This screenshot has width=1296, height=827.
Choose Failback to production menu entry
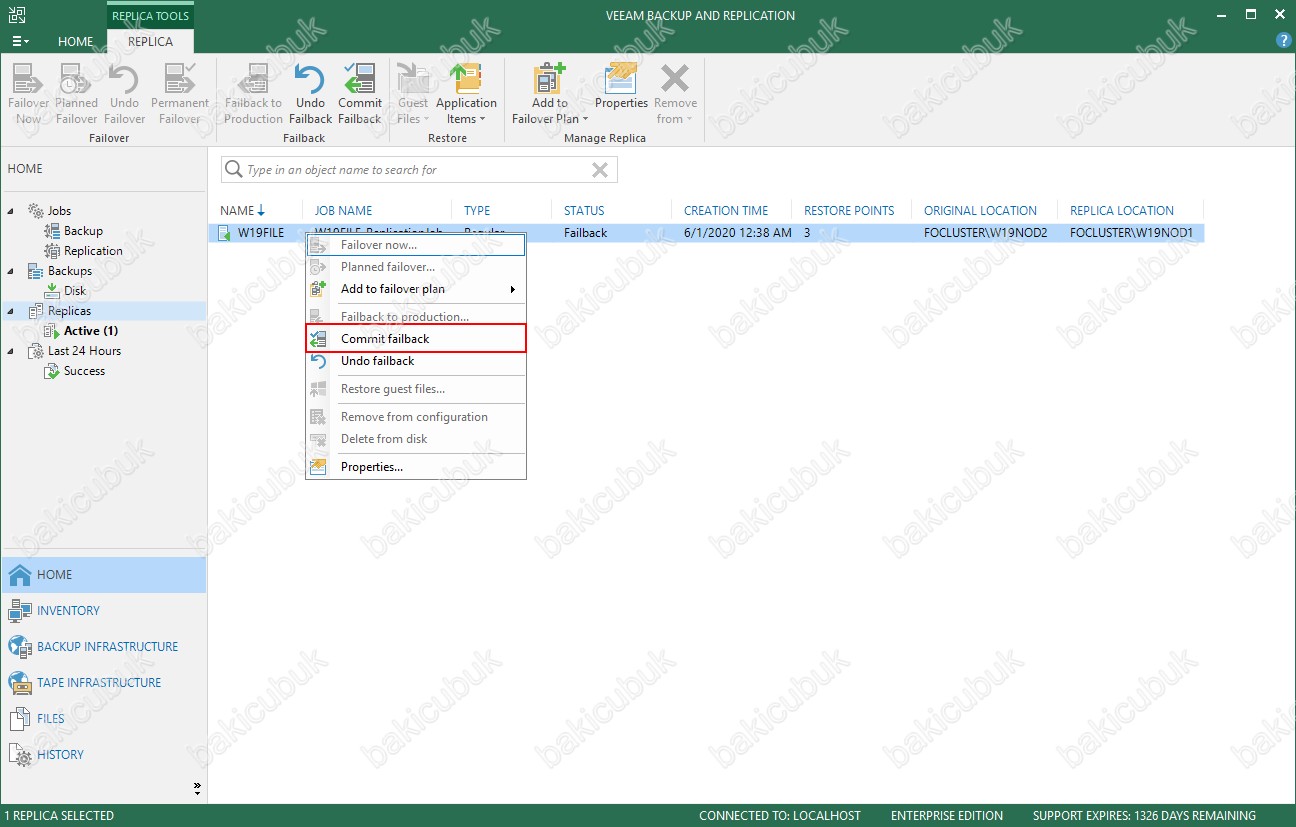416,317
